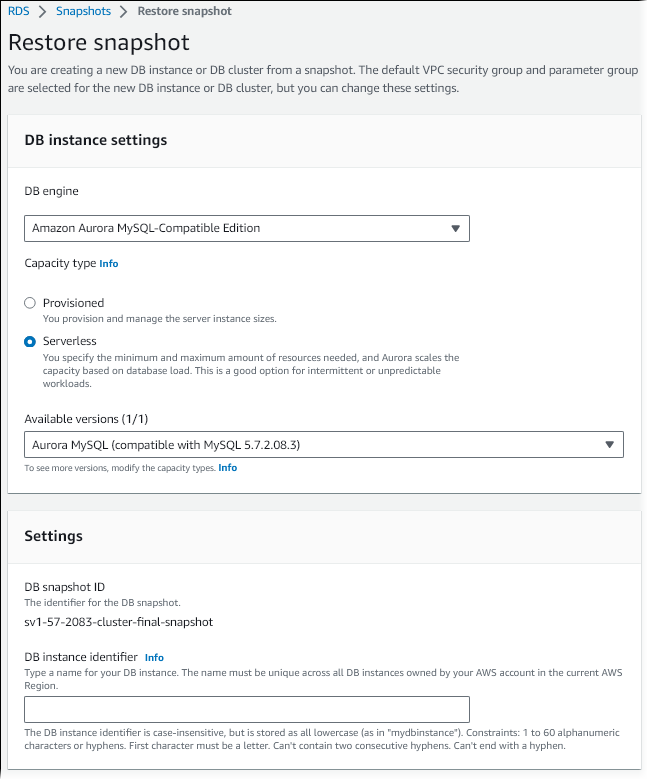Go to the Snapshots breadcrumb link
Image resolution: width=648 pixels, height=780 pixels.
(83, 11)
